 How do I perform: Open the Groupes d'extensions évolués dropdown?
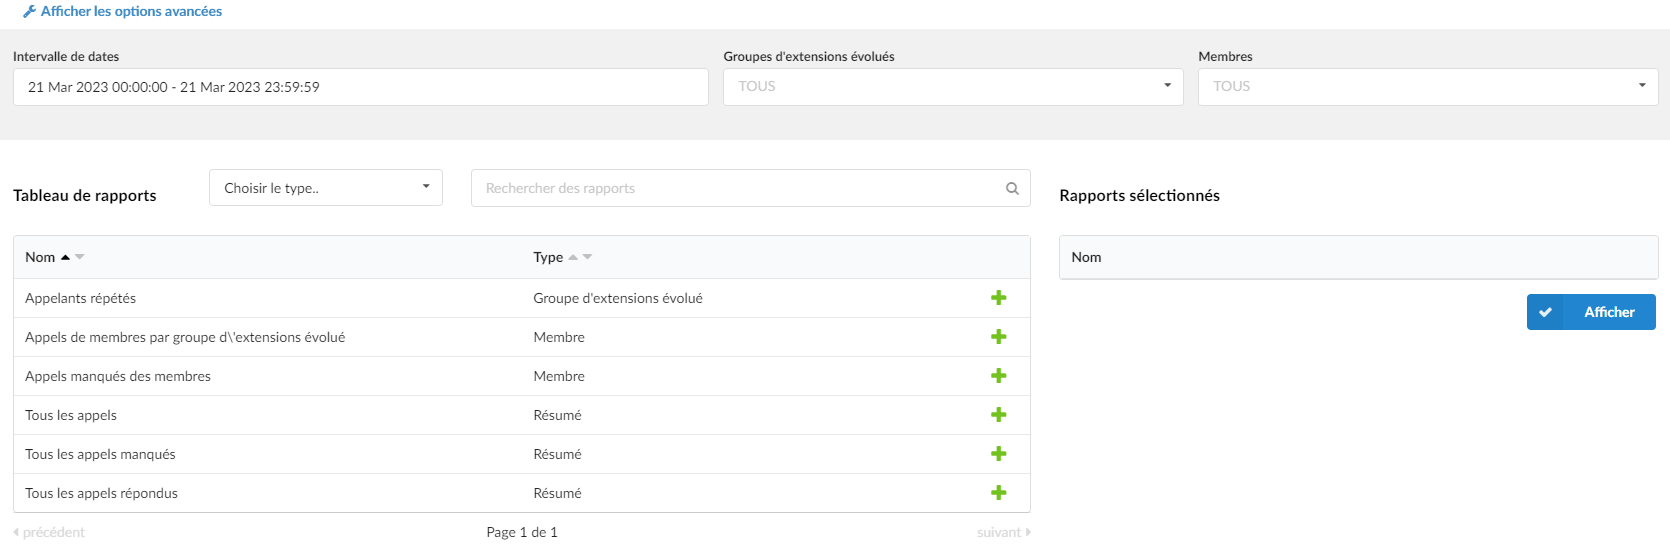953,87
